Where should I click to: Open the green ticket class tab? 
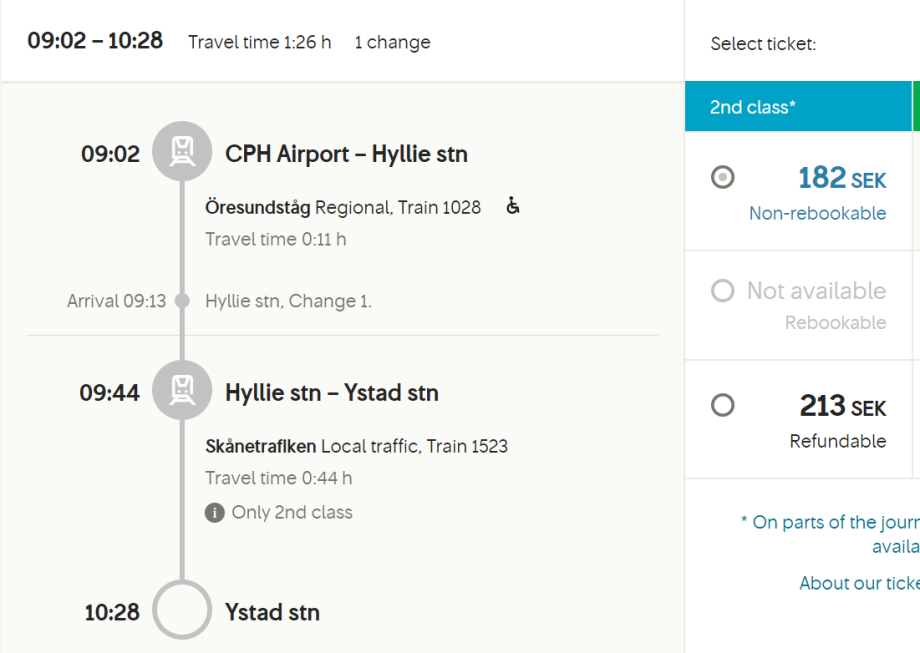point(915,107)
